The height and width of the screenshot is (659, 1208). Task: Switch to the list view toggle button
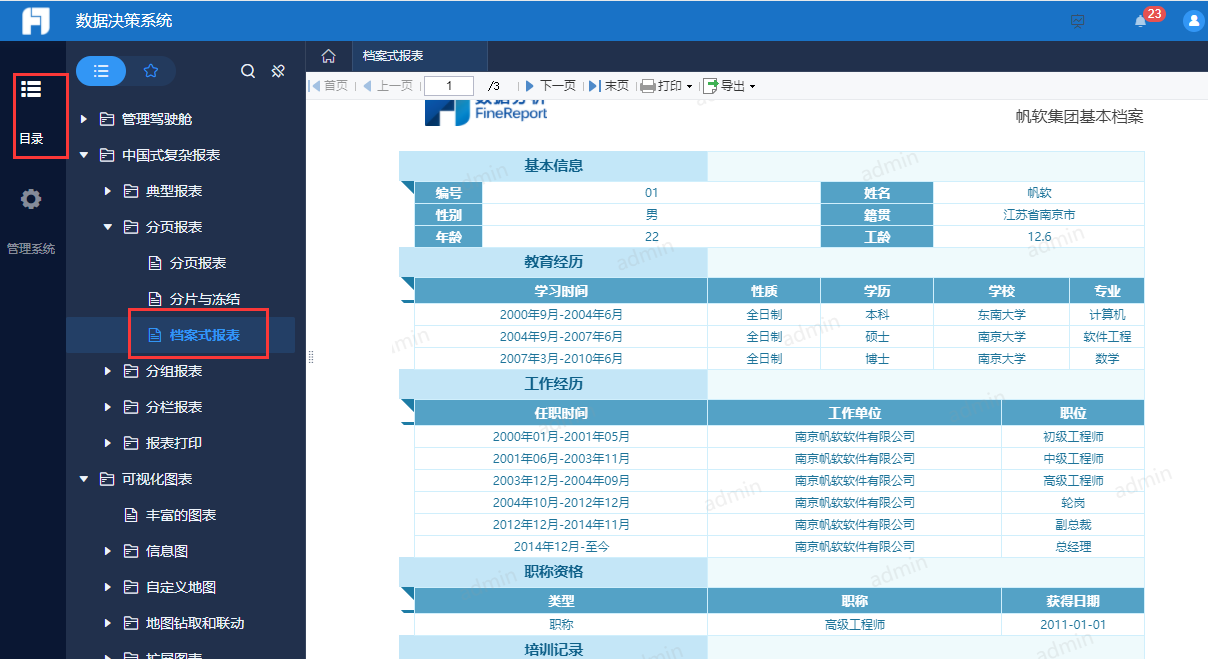101,71
